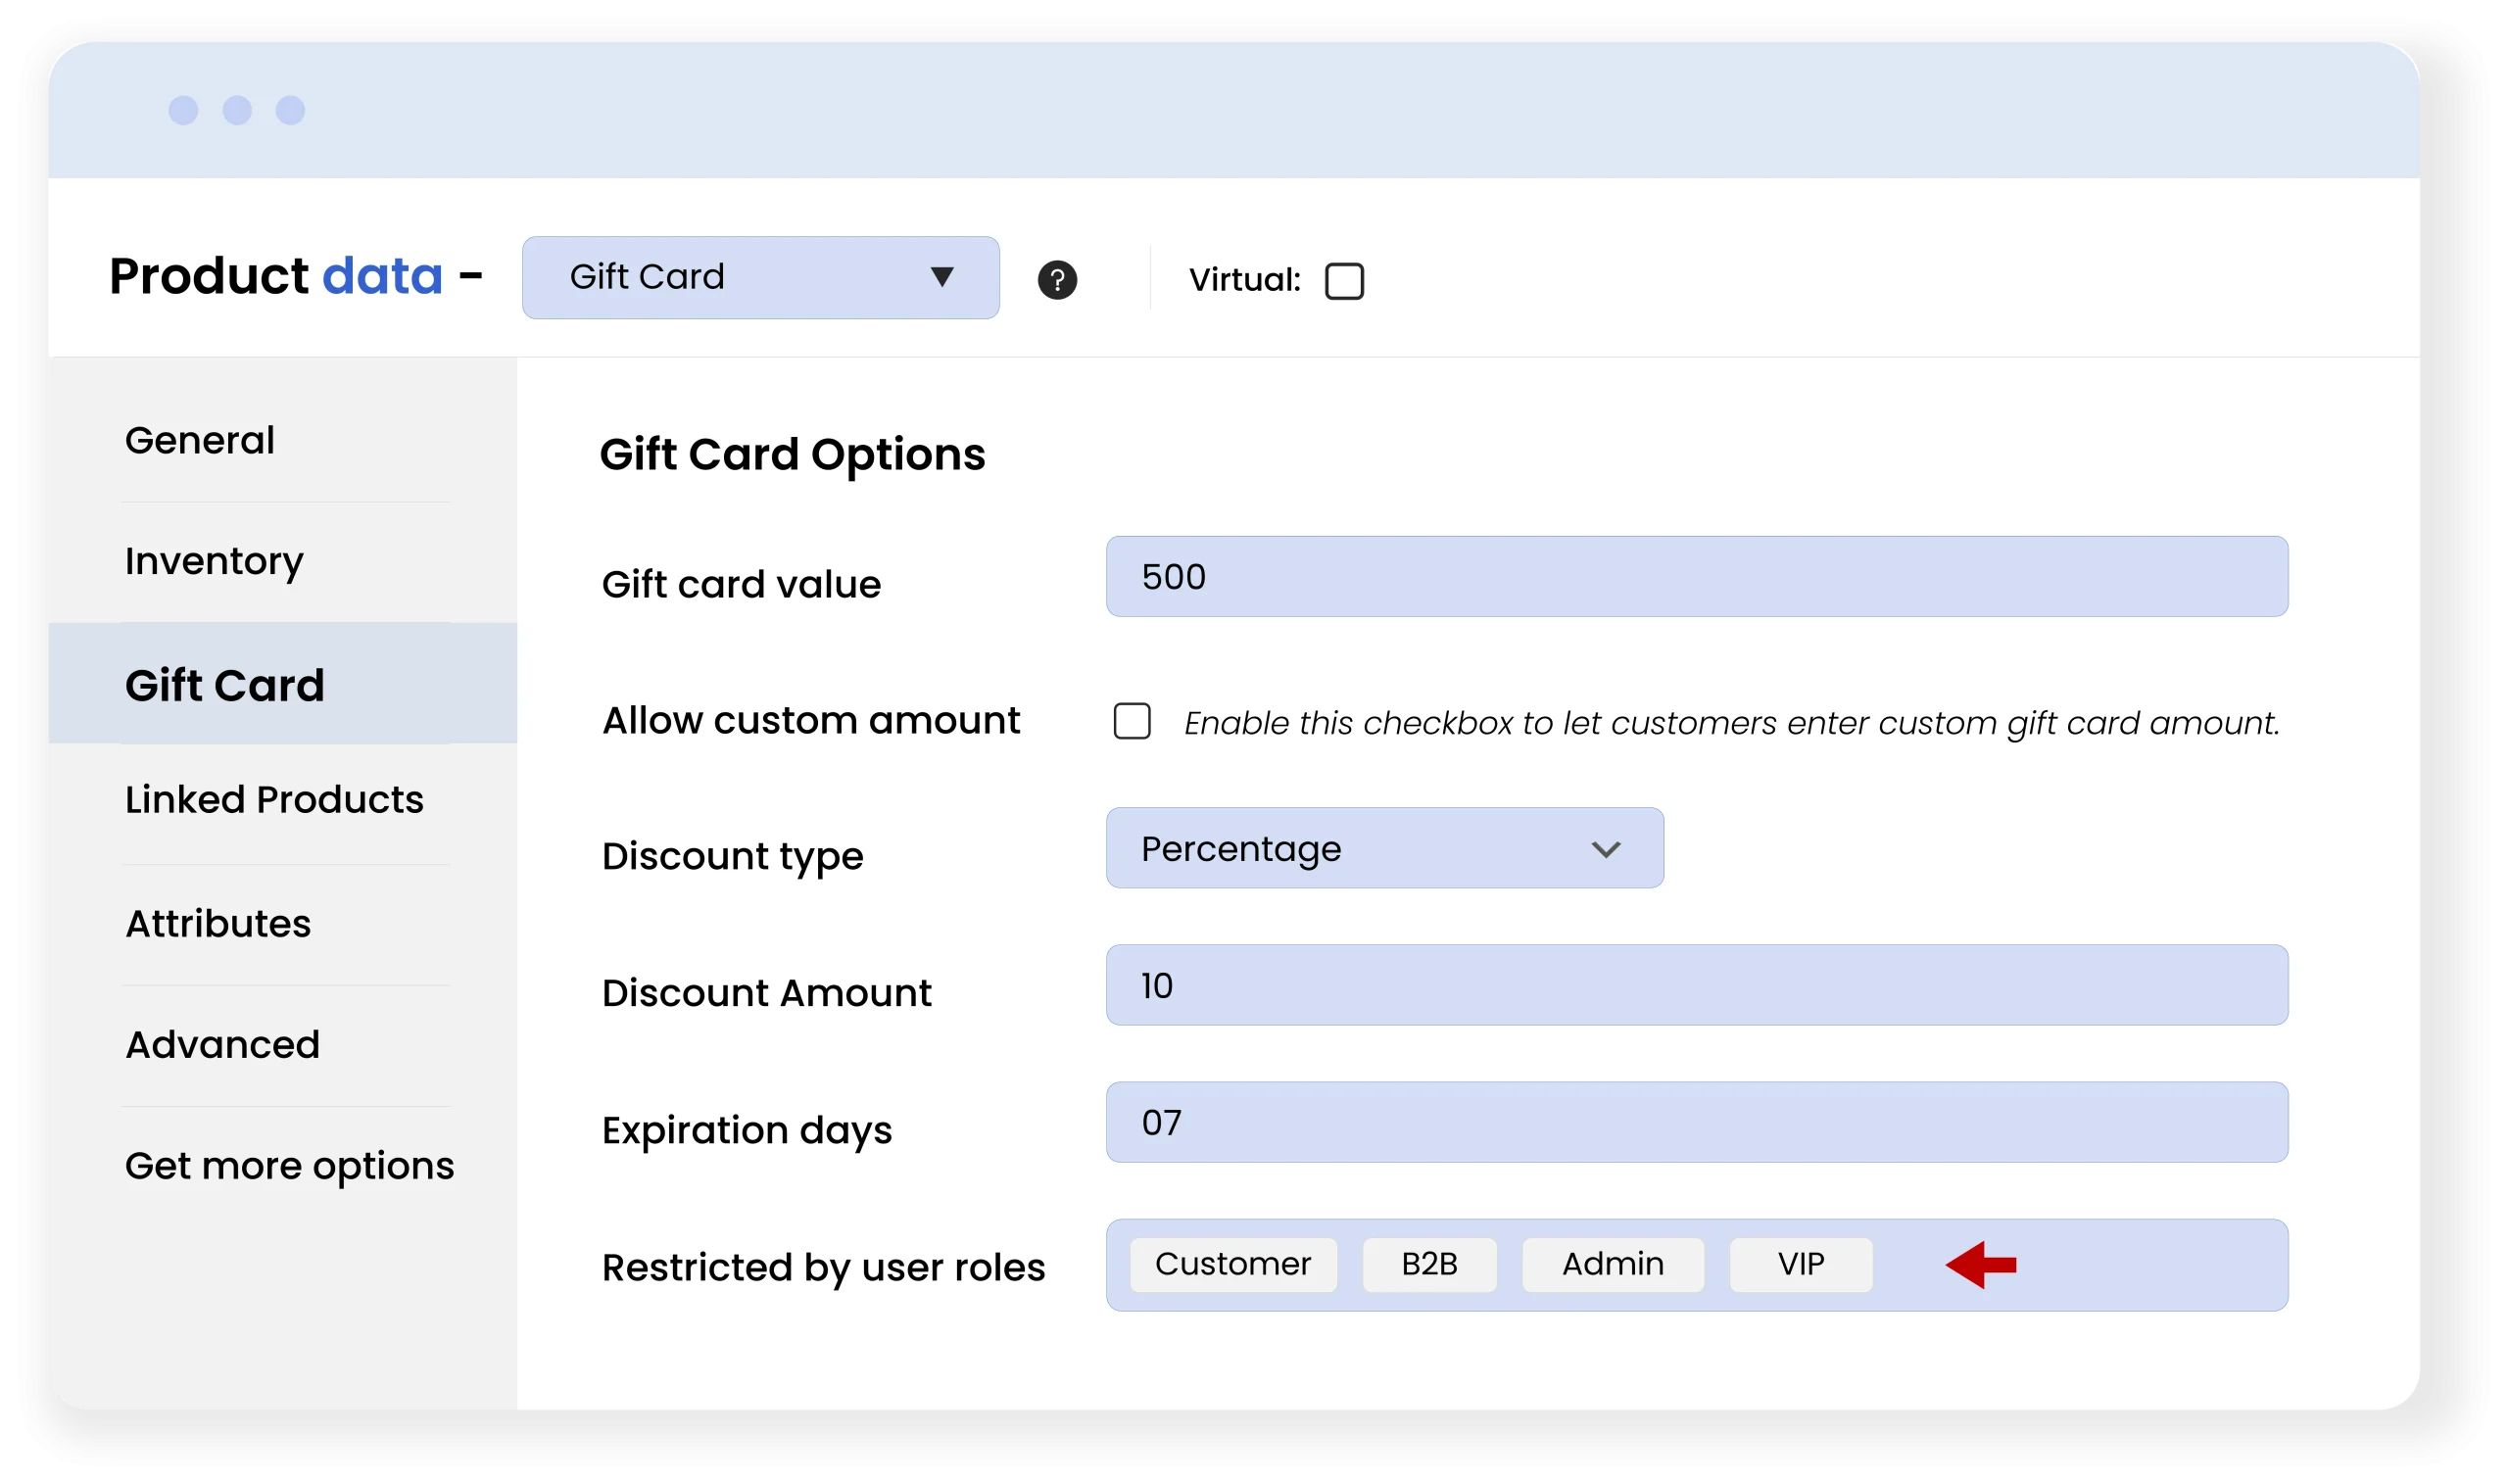Click the Gift card value field
Image resolution: width=2508 pixels, height=1484 pixels.
[1696, 577]
